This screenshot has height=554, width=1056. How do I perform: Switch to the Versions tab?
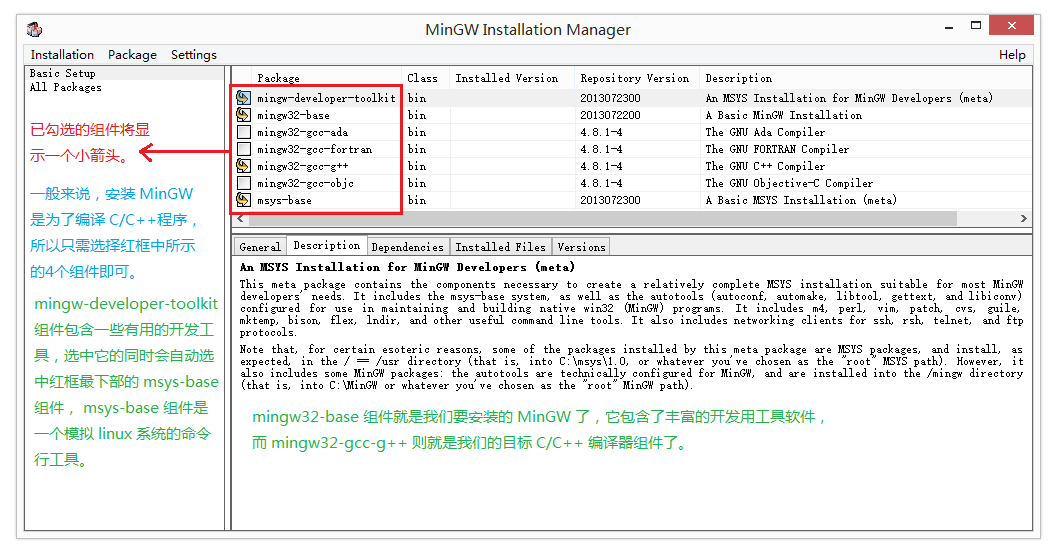(x=581, y=246)
